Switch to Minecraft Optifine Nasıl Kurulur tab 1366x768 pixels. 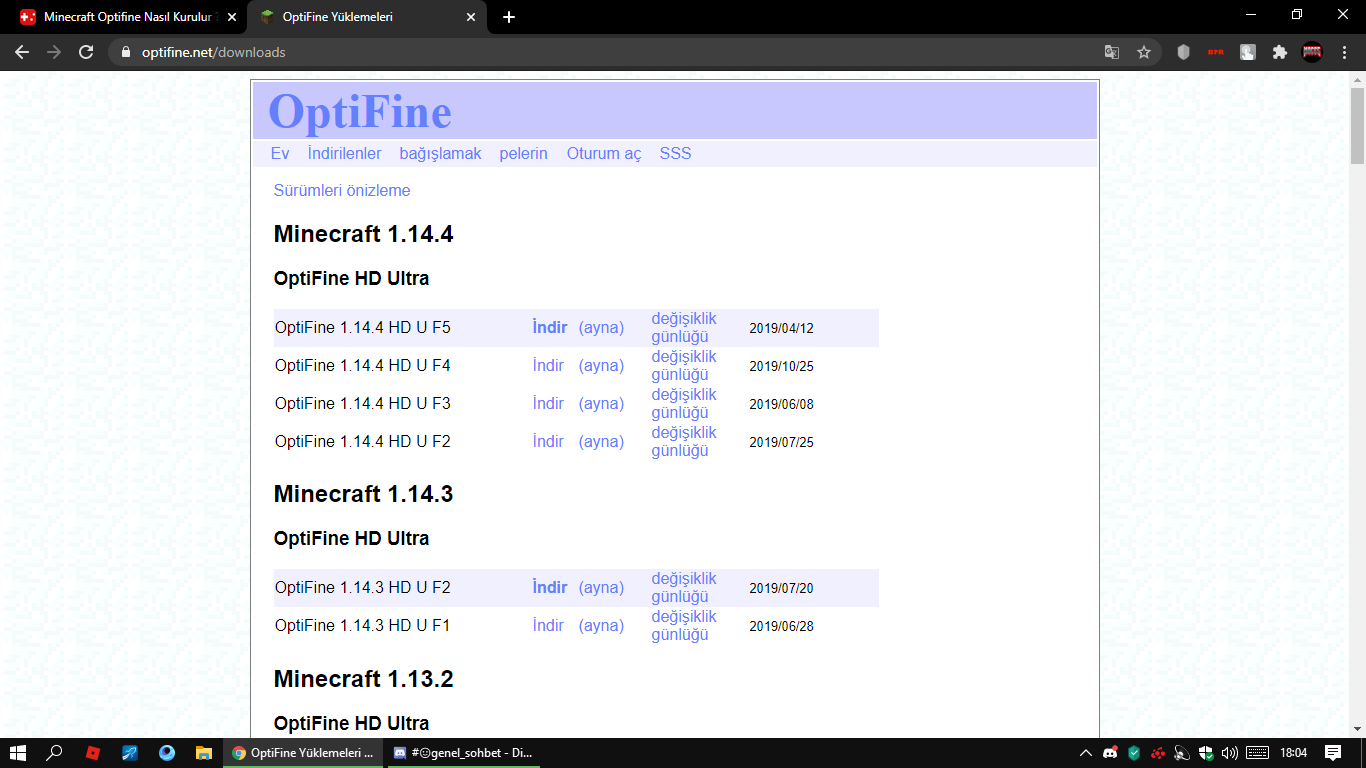coord(127,17)
